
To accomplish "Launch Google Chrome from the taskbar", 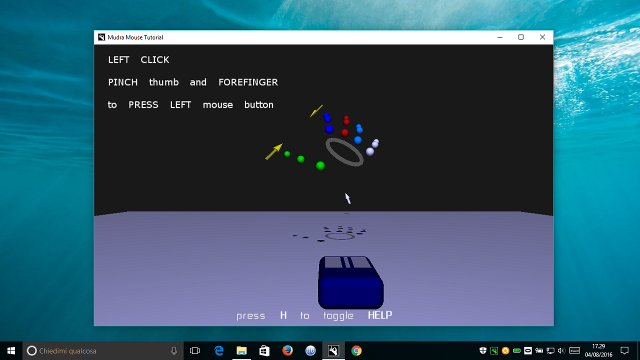I will click(356, 351).
